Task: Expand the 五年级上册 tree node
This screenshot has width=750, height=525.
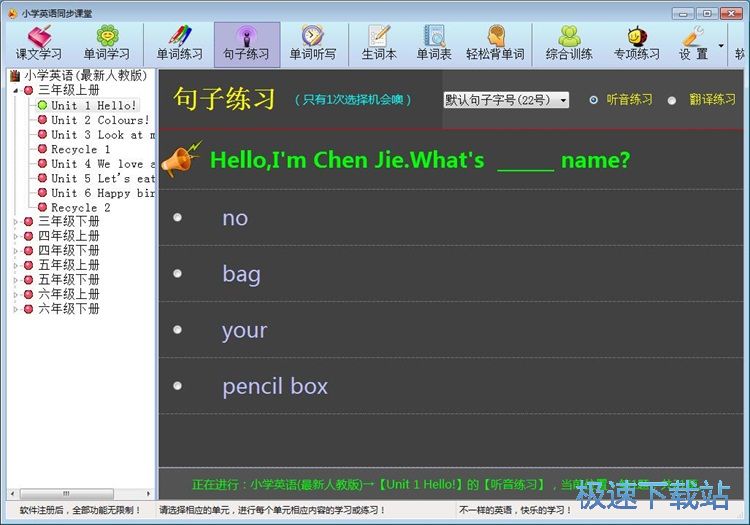Action: (x=16, y=265)
